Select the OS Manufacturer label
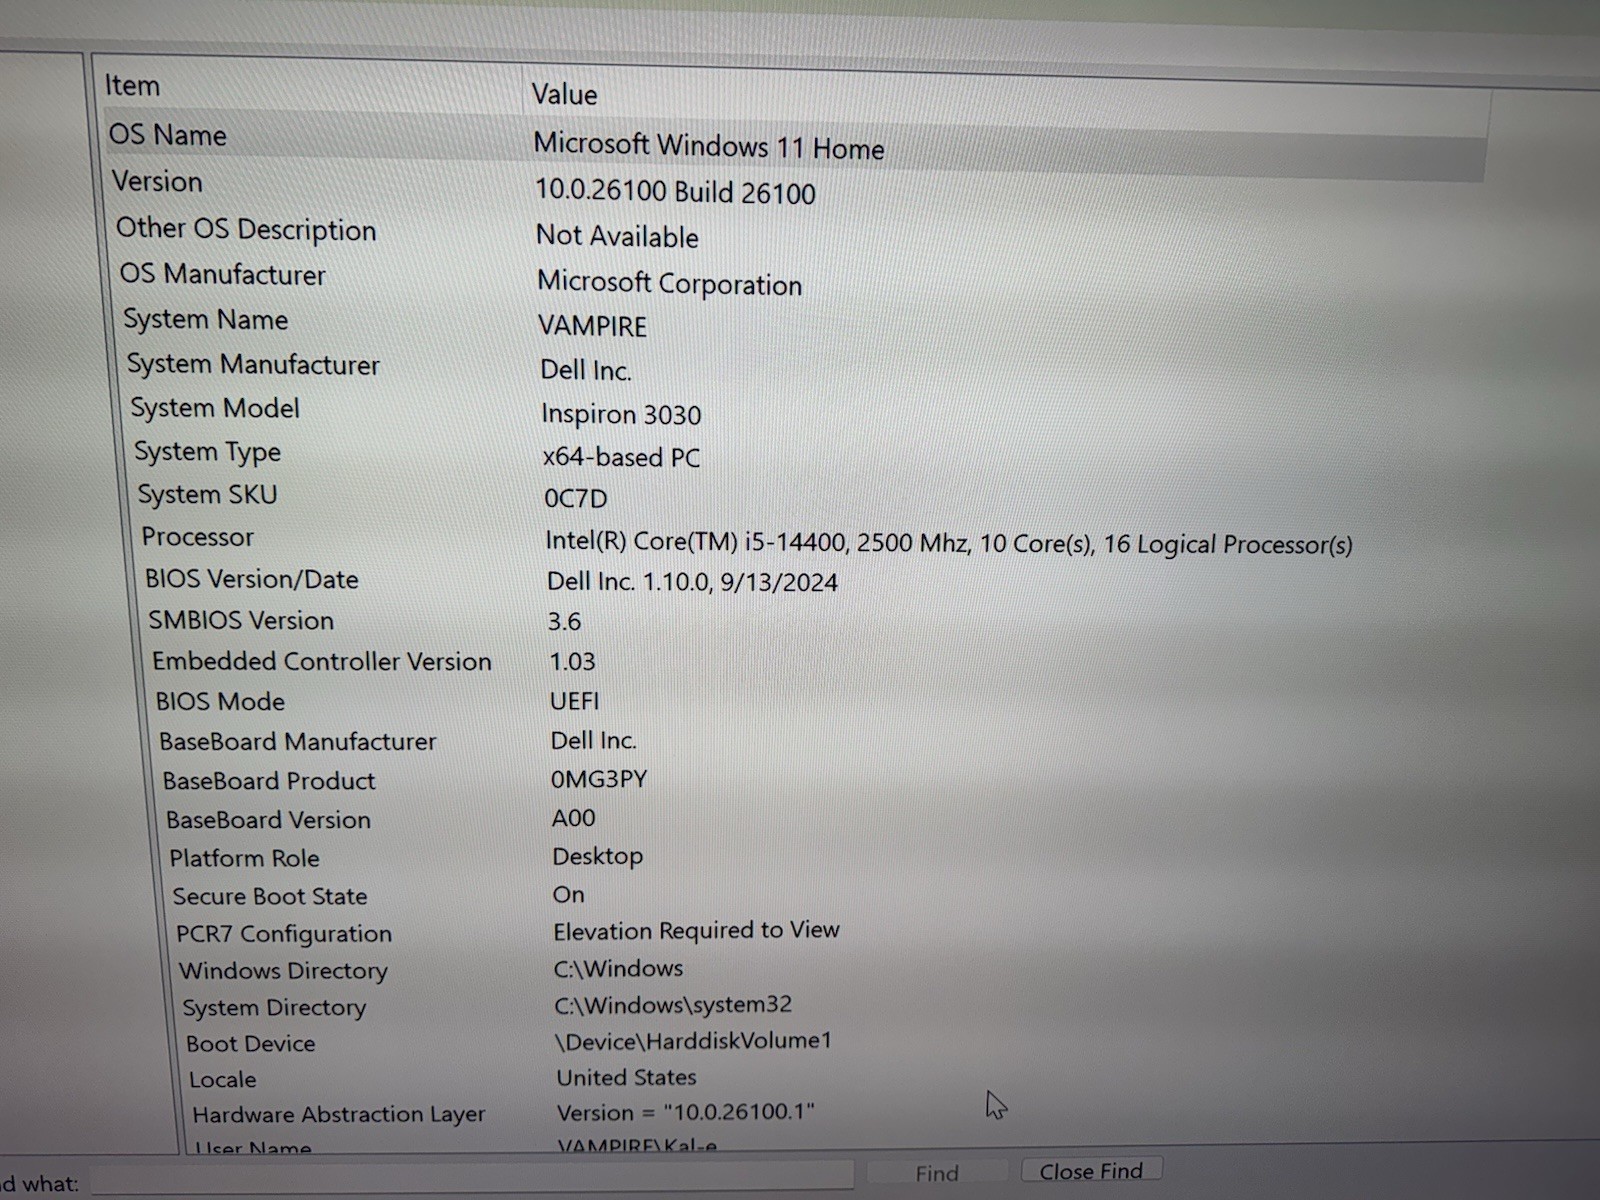This screenshot has height=1200, width=1600. click(223, 274)
